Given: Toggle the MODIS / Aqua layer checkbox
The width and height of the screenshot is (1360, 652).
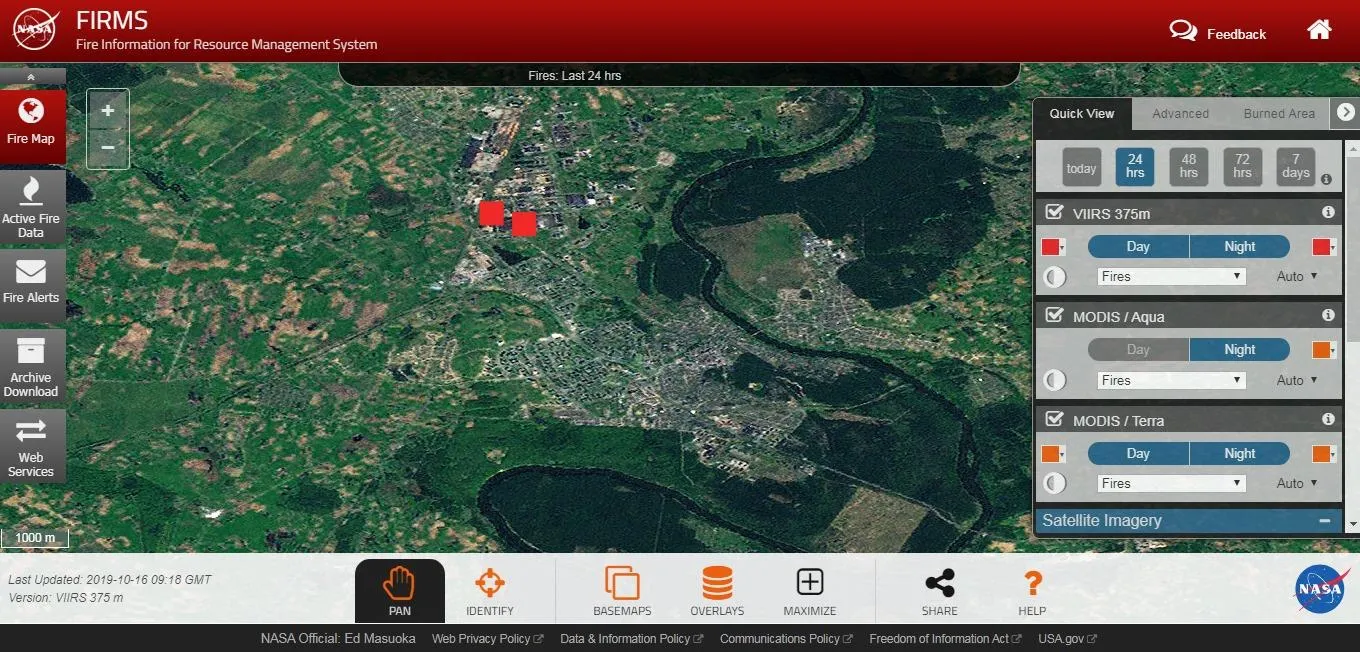Looking at the screenshot, I should click(1054, 315).
